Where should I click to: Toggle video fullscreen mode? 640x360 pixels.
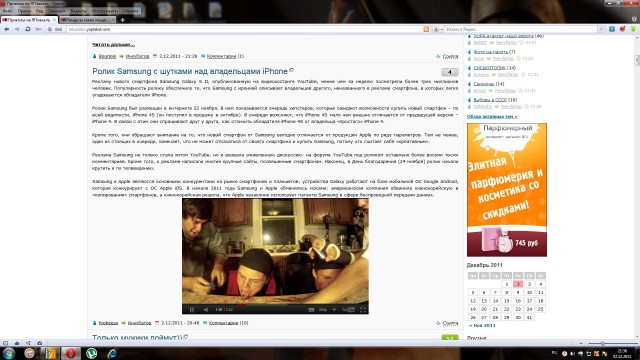363,310
